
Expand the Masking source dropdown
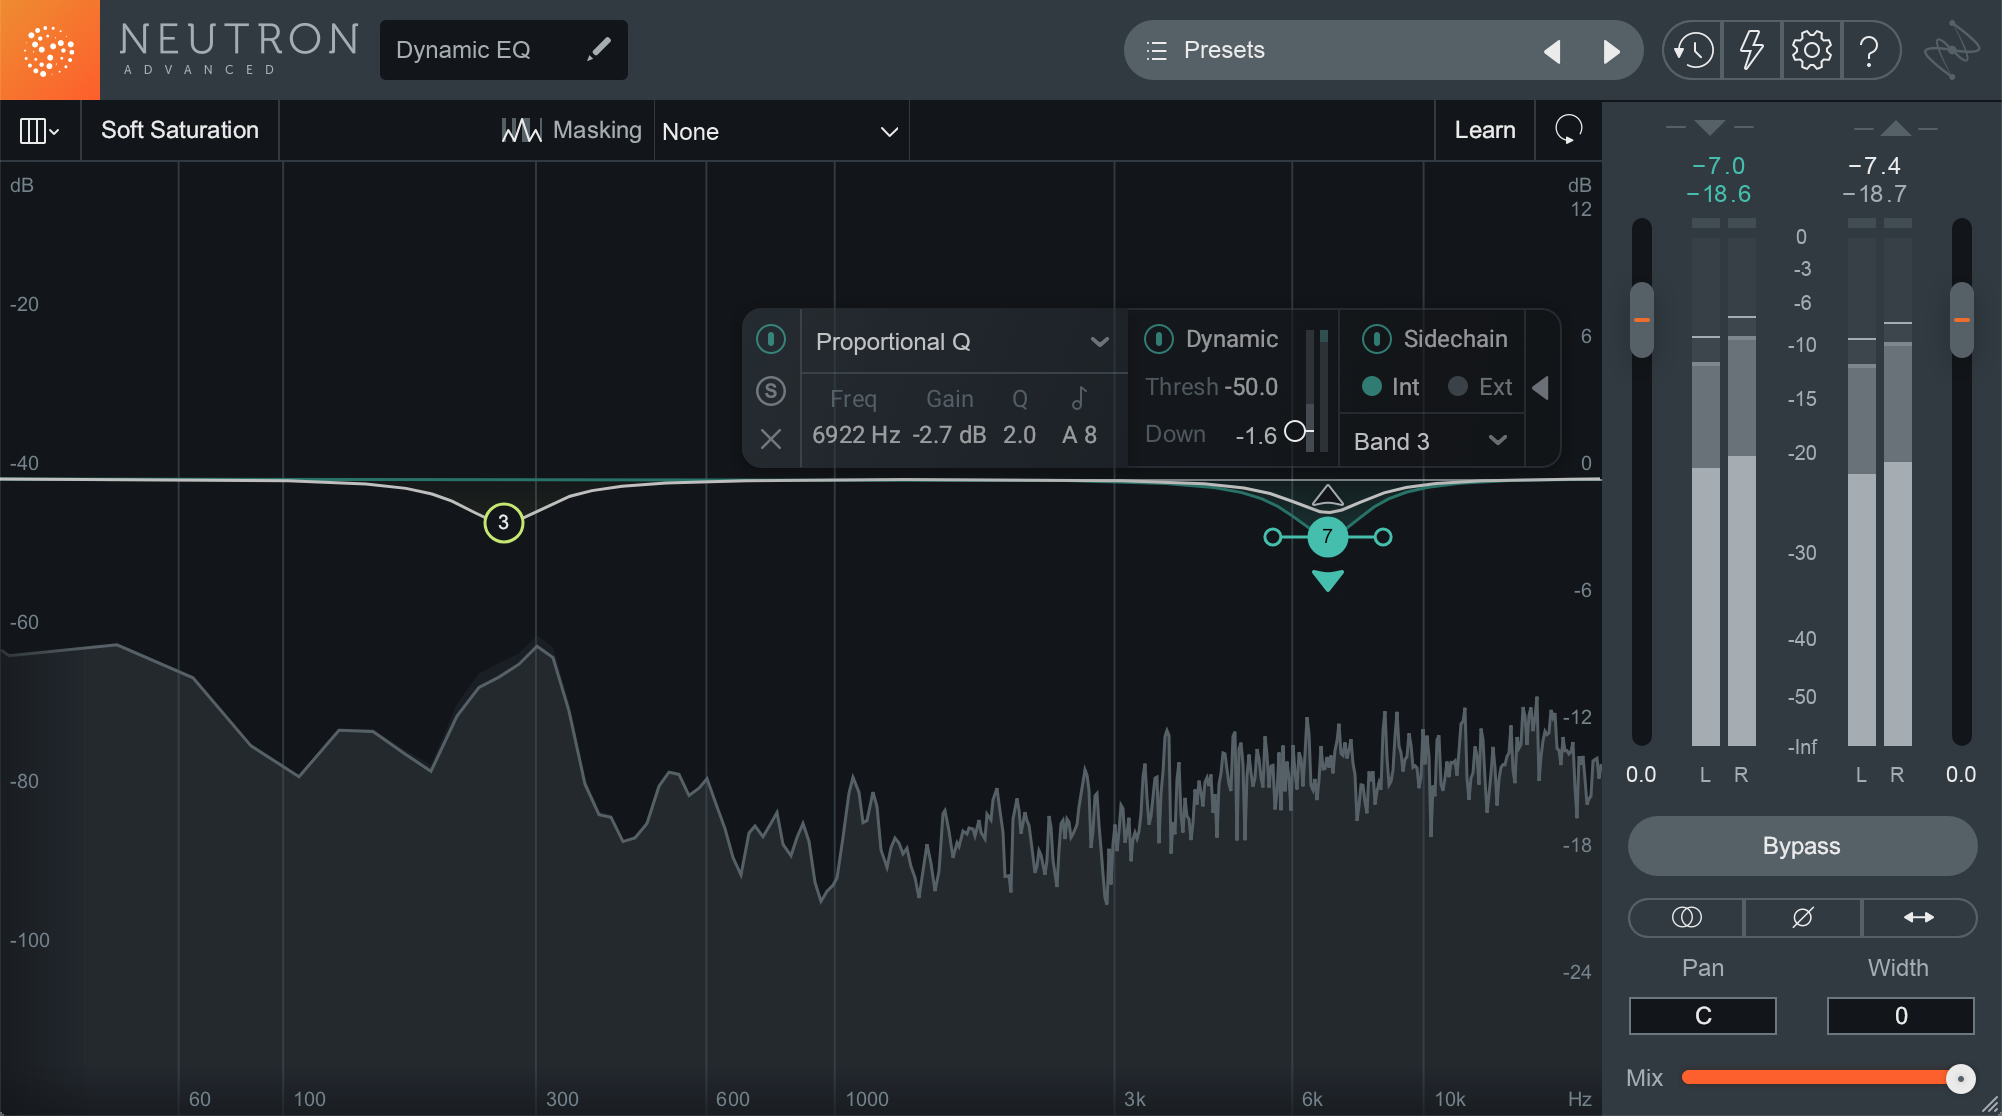[779, 129]
